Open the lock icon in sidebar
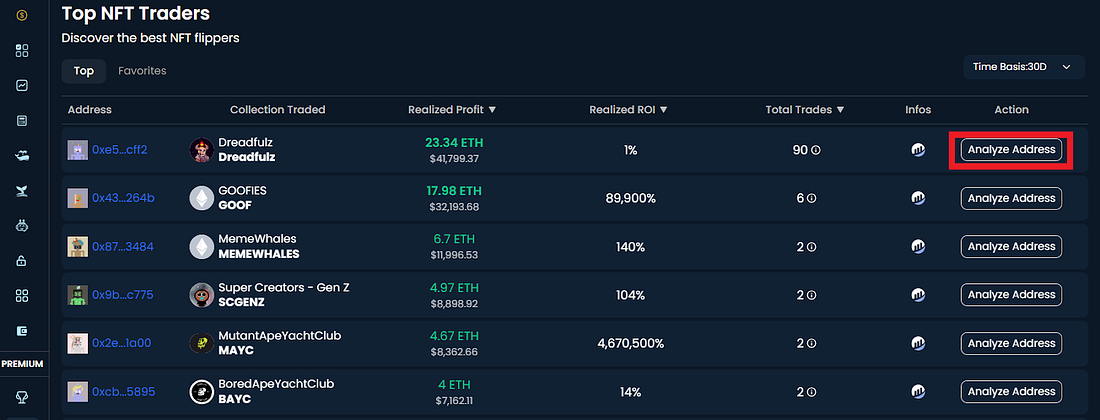Viewport: 1100px width, 420px height. 22,261
